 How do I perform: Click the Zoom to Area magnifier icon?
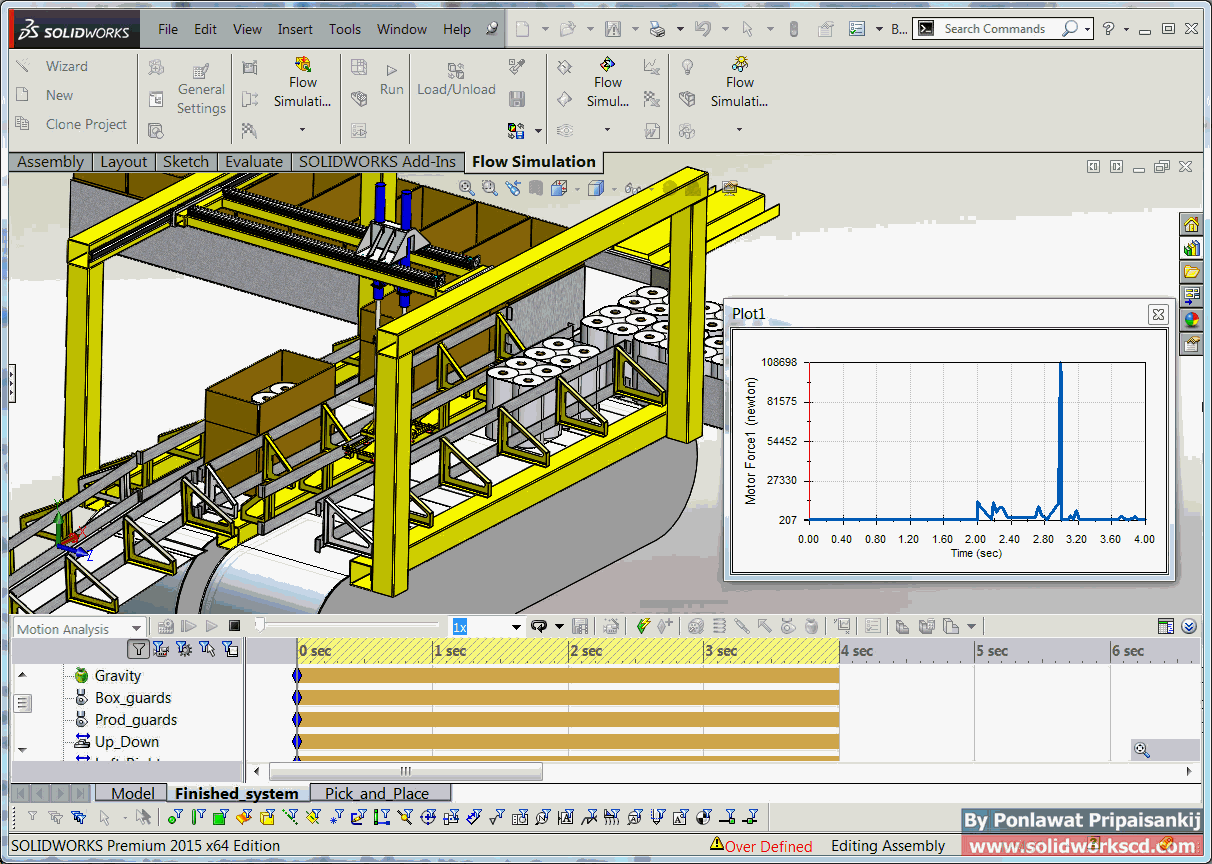pos(489,187)
